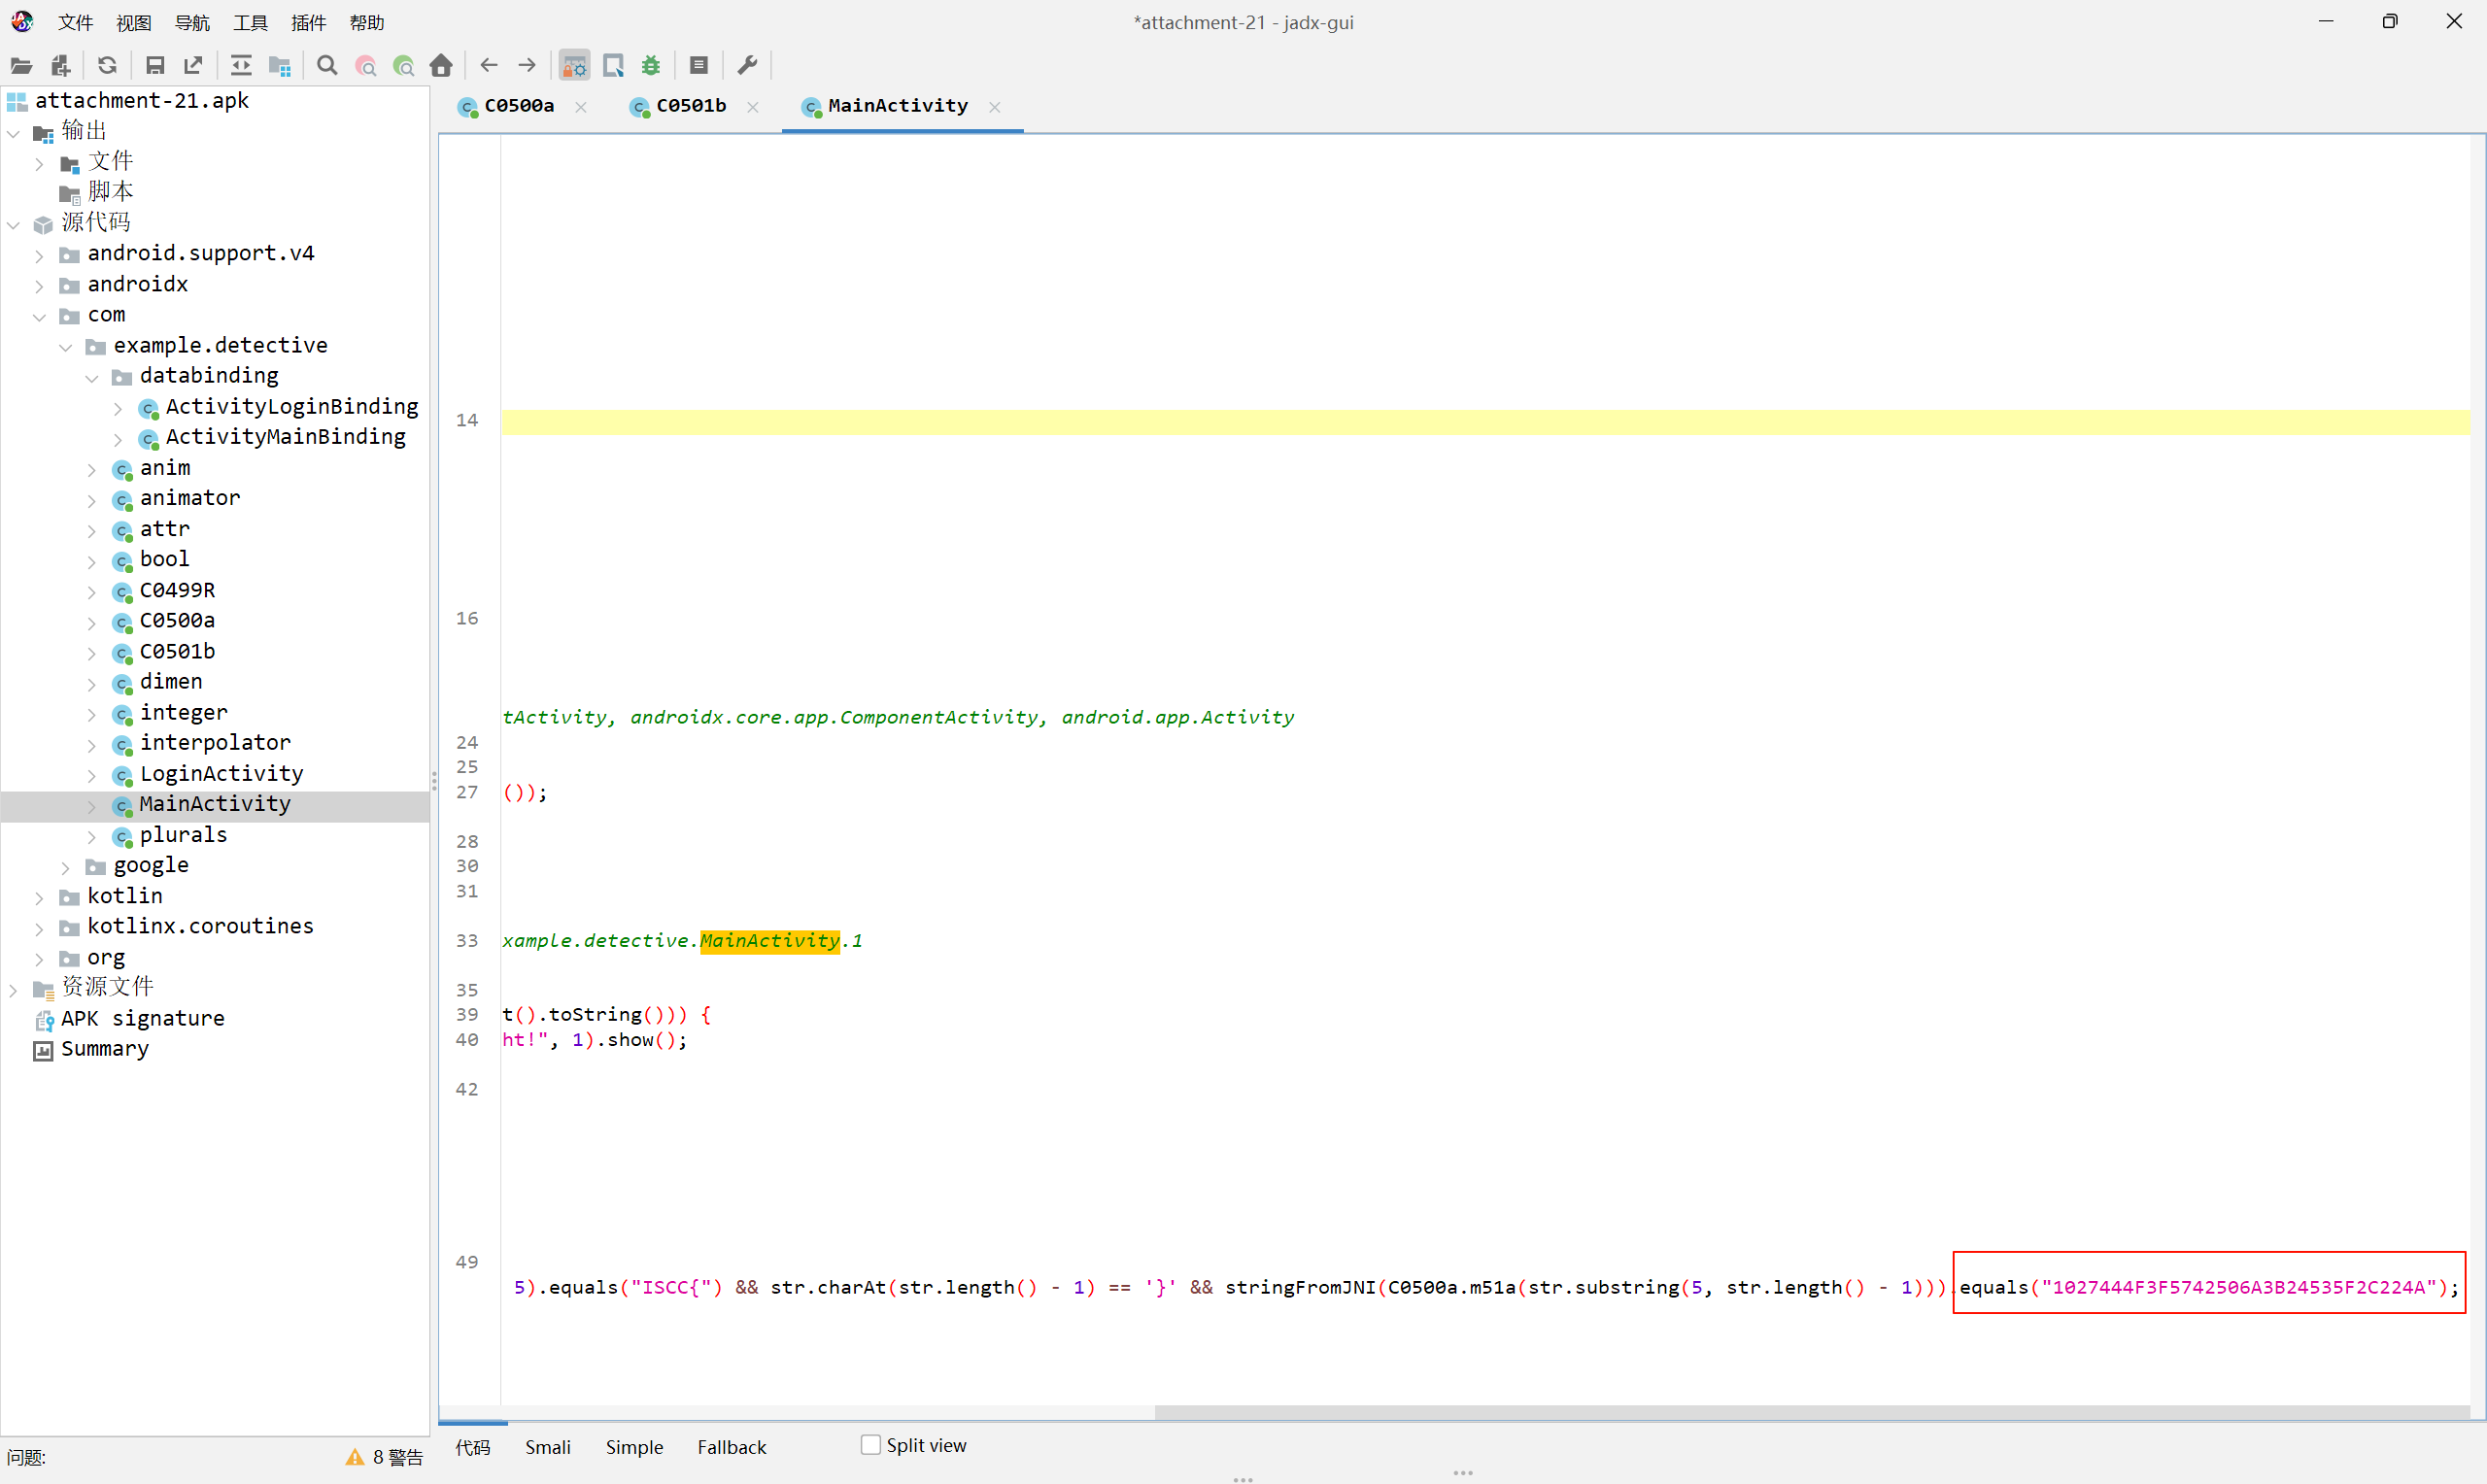Switch to the C0501b tab
Screen dimensions: 2487x1484
pos(690,106)
